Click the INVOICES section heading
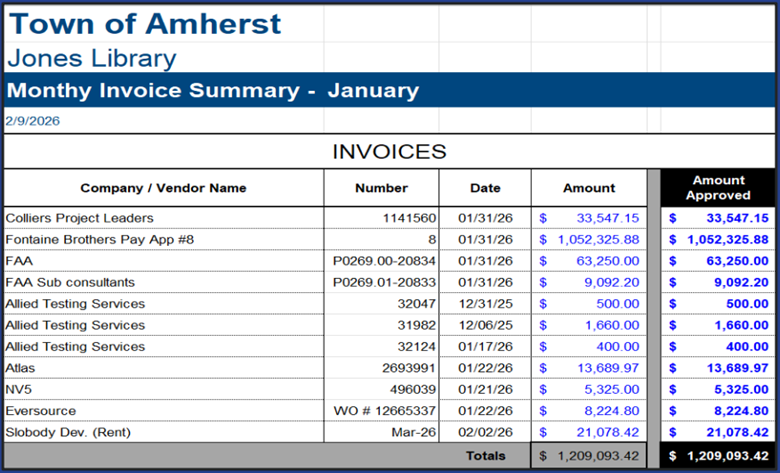This screenshot has width=780, height=473. click(389, 152)
